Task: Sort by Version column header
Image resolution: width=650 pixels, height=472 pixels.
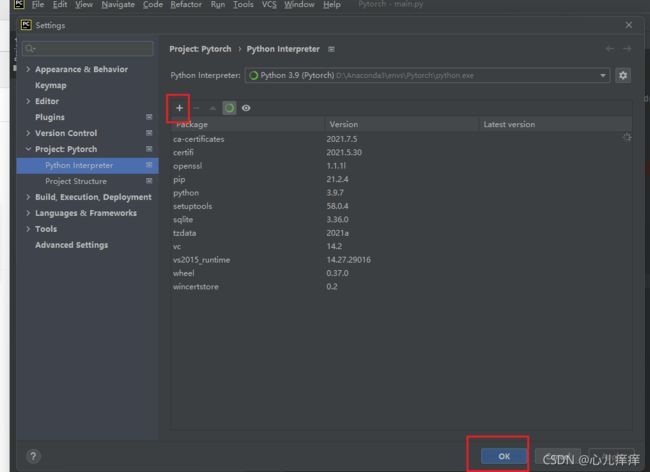Action: 402,124
